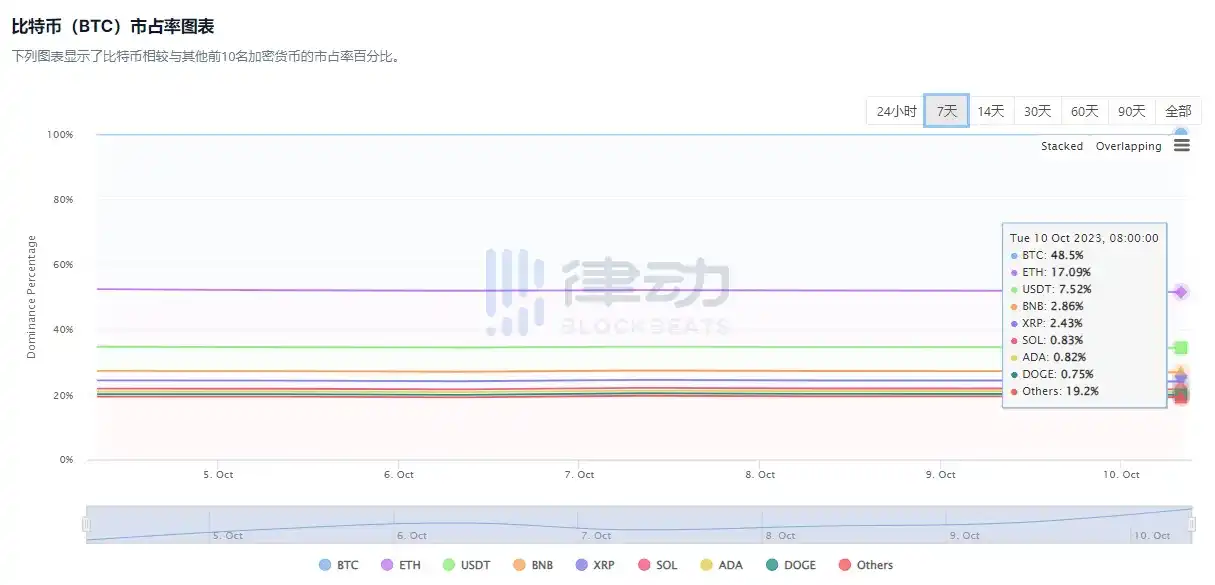The width and height of the screenshot is (1215, 585).
Task: Switch chart to Overlapping mode
Action: coord(1128,146)
